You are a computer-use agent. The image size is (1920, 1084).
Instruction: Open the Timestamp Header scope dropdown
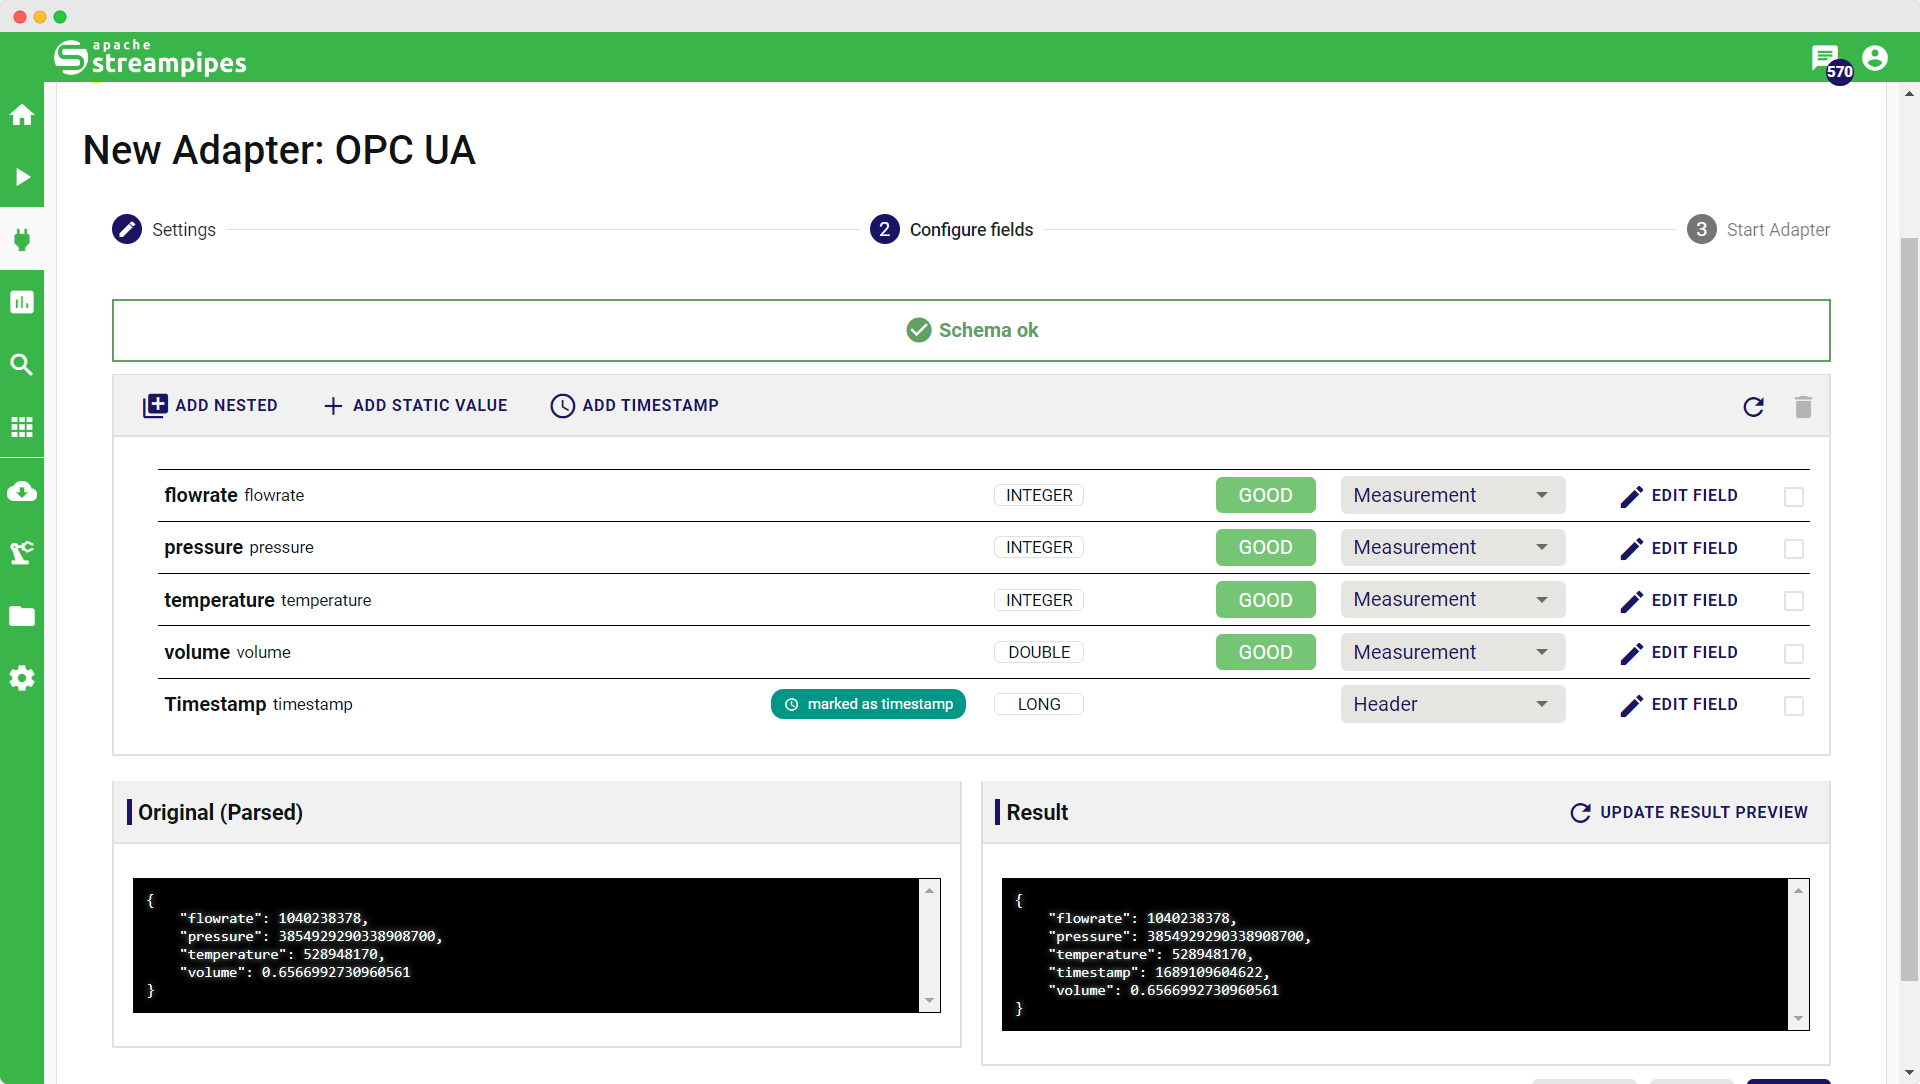tap(1452, 705)
